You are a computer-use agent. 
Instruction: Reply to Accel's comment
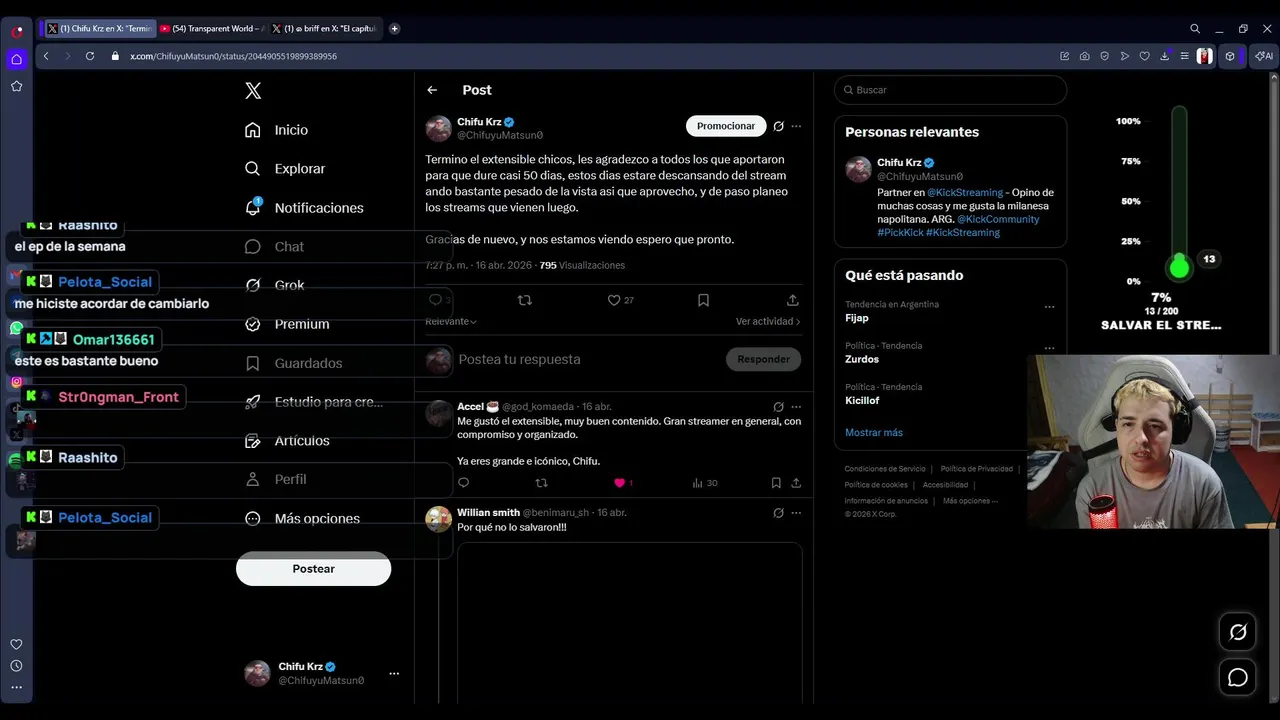pyautogui.click(x=463, y=483)
